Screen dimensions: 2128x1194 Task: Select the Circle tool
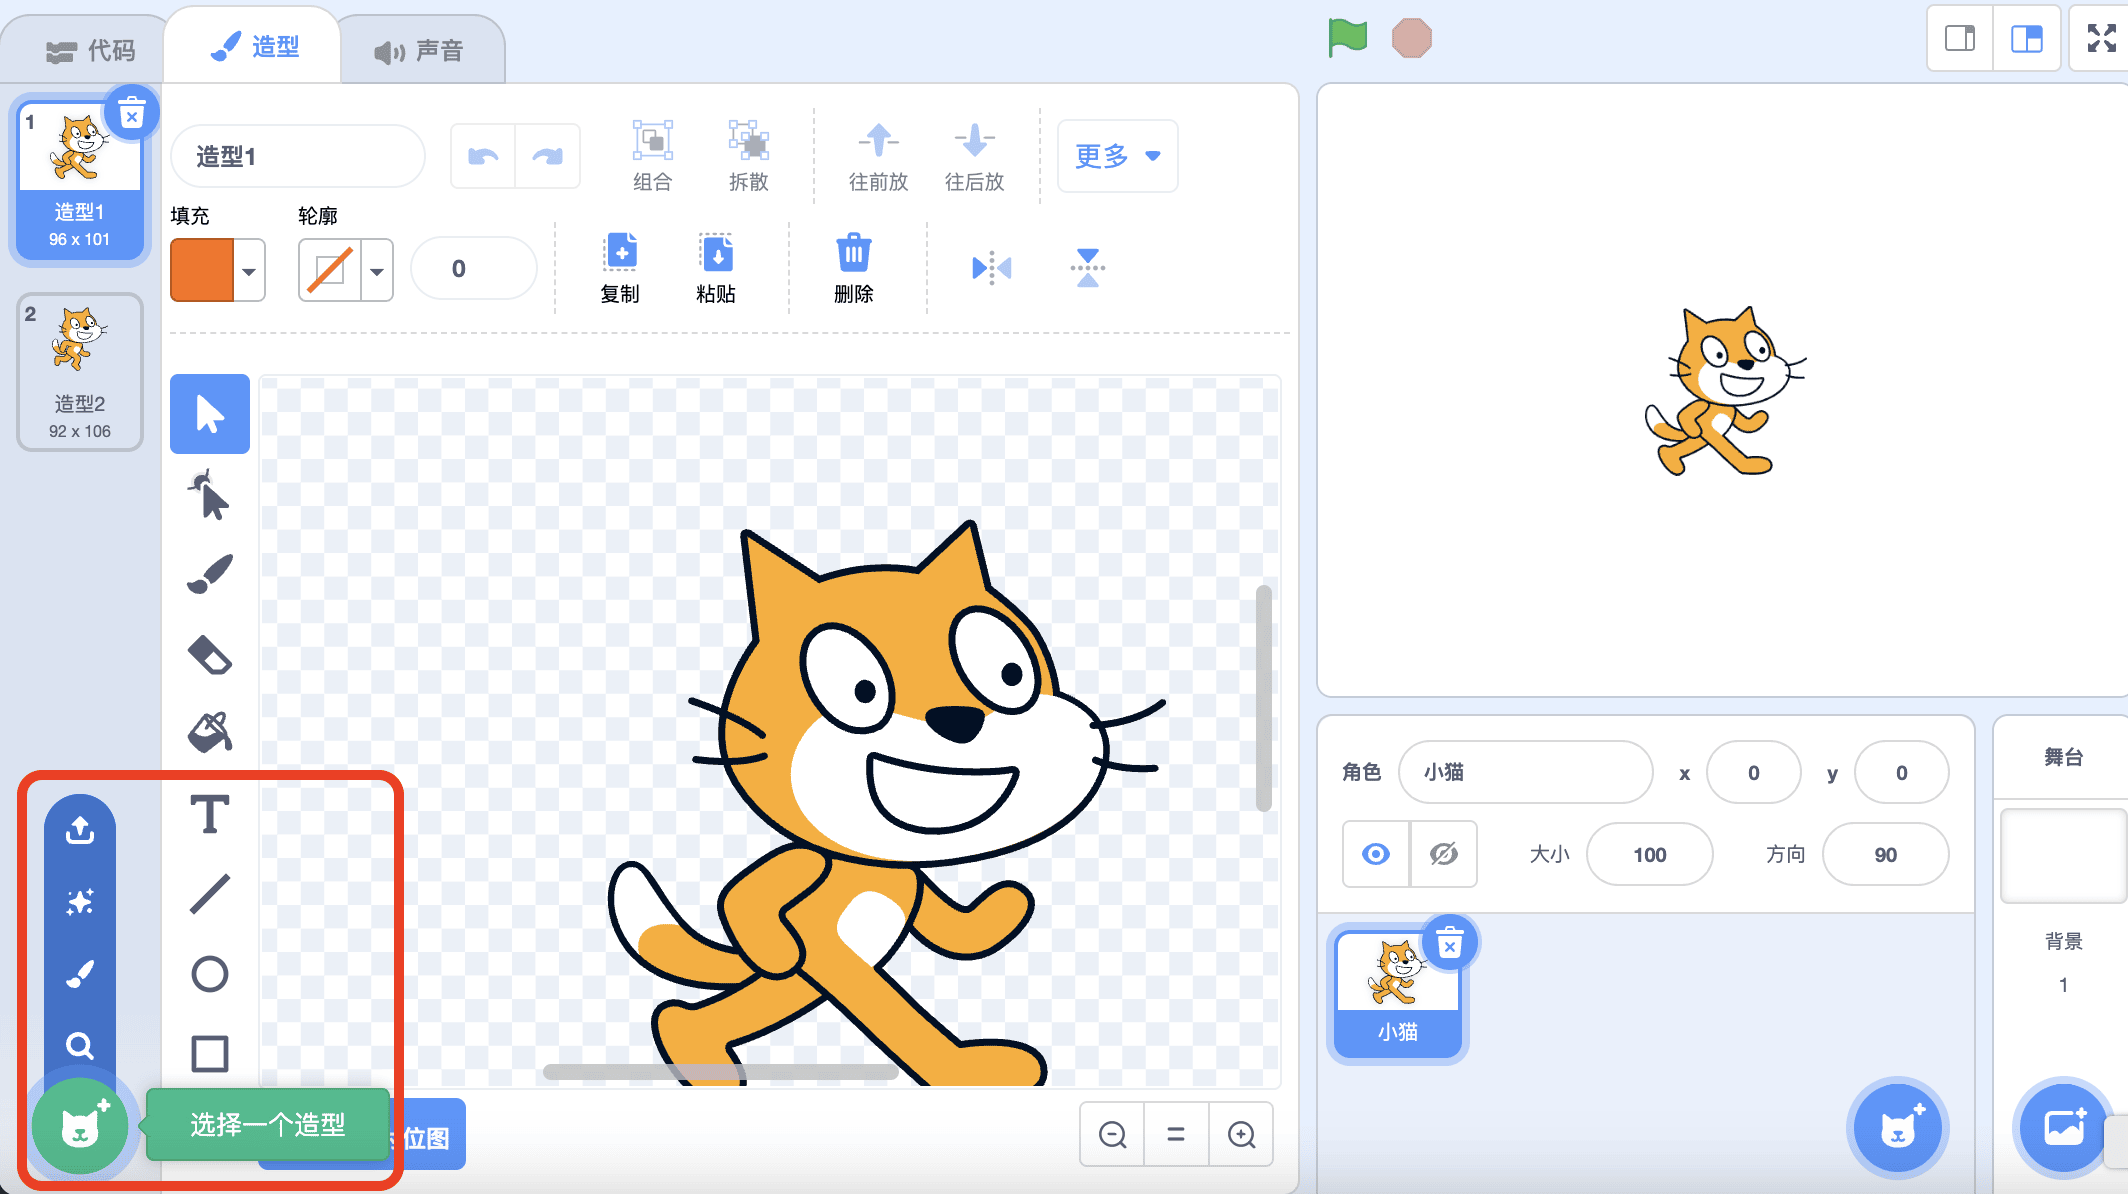[x=209, y=973]
